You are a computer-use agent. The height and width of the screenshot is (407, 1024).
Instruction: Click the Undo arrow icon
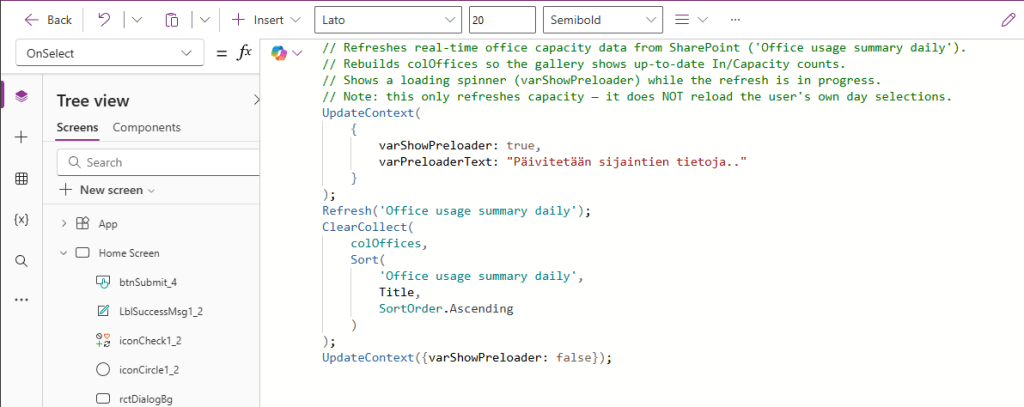[104, 20]
